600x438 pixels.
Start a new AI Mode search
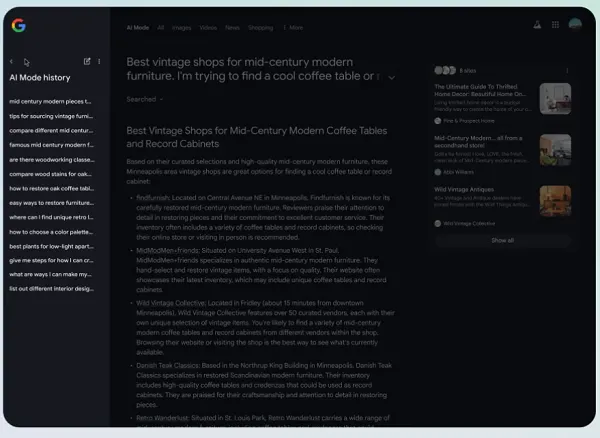pos(87,62)
